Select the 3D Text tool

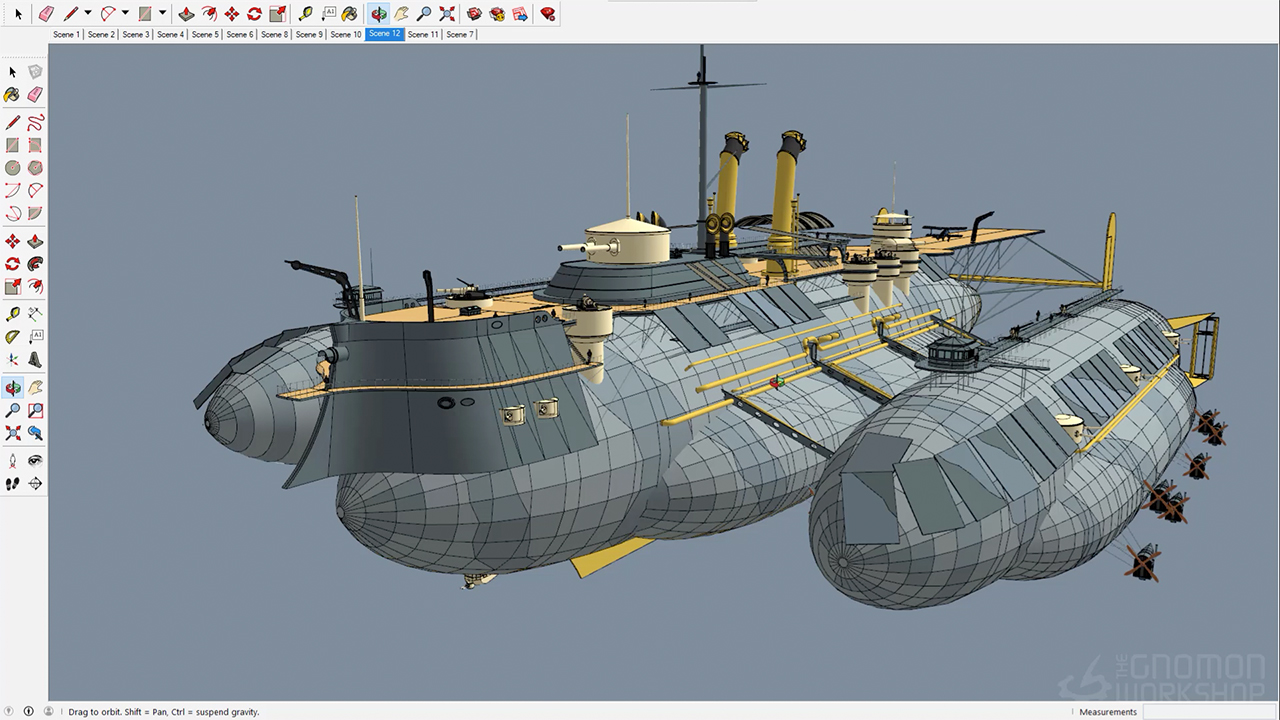(35, 361)
